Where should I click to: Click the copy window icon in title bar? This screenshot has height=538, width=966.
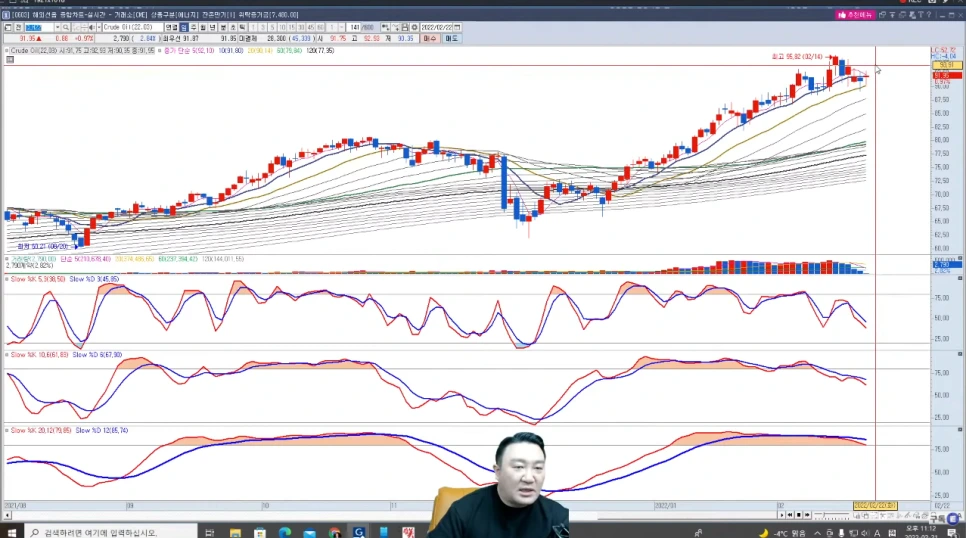click(883, 15)
